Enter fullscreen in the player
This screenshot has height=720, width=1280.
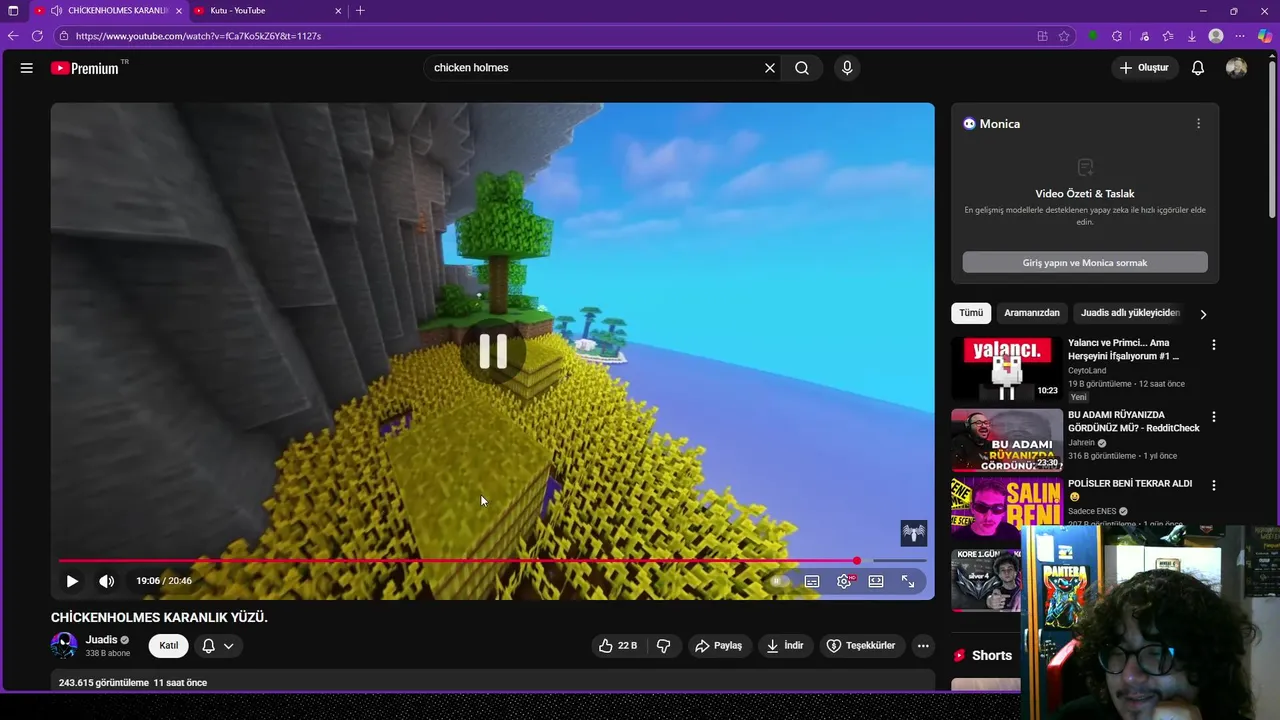pyautogui.click(x=908, y=581)
